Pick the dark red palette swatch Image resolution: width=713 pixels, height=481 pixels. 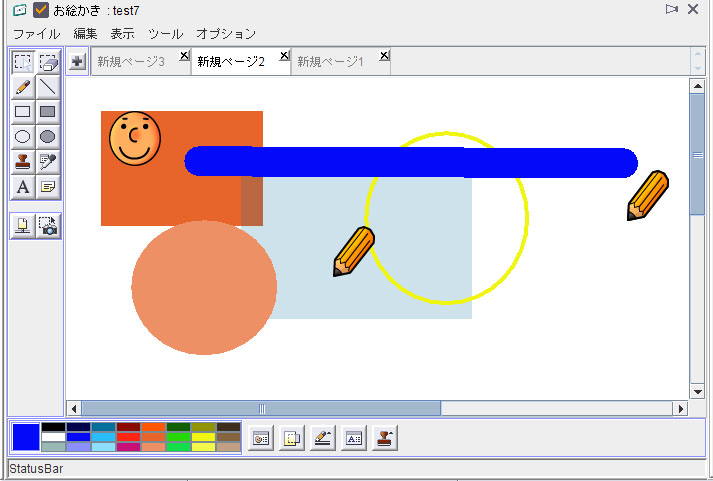coord(128,427)
